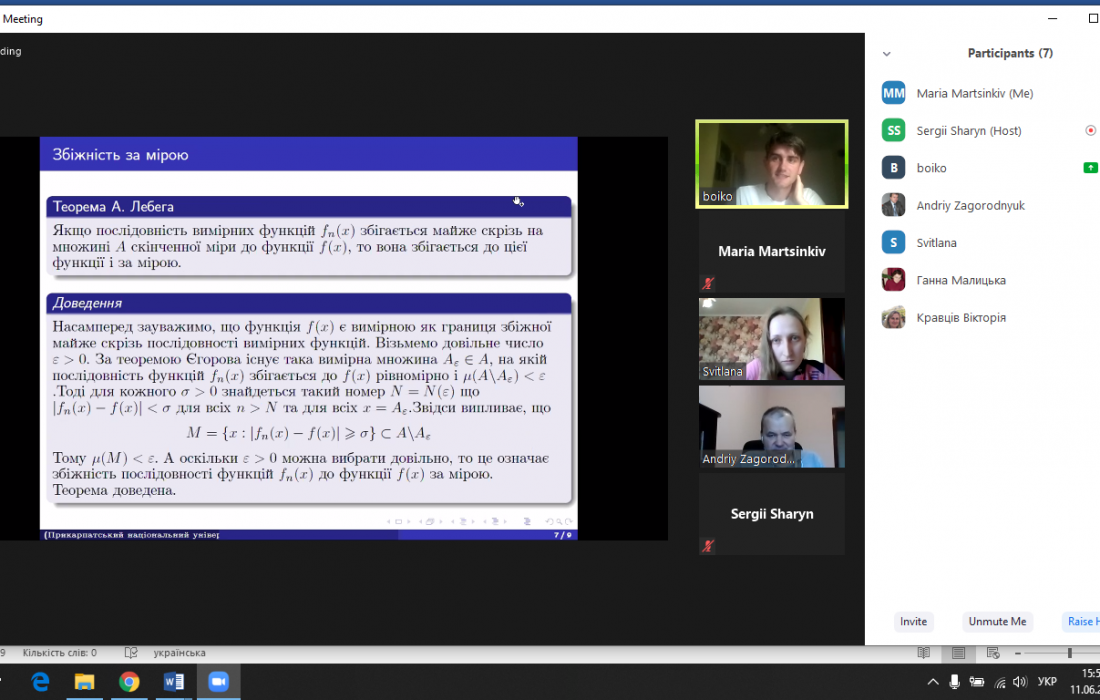Open Zoom from the Windows taskbar
This screenshot has height=700, width=1100.
click(x=217, y=682)
